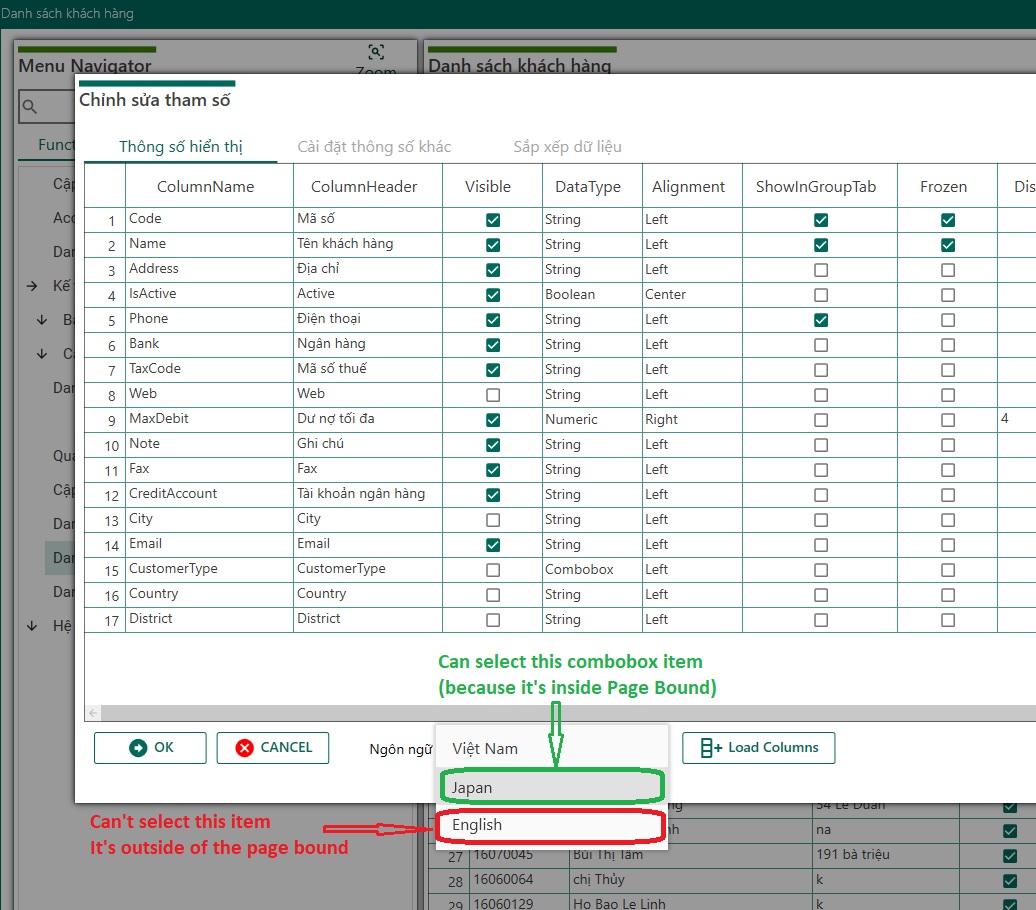This screenshot has width=1036, height=910.
Task: Click the DataType column header
Action: click(591, 186)
